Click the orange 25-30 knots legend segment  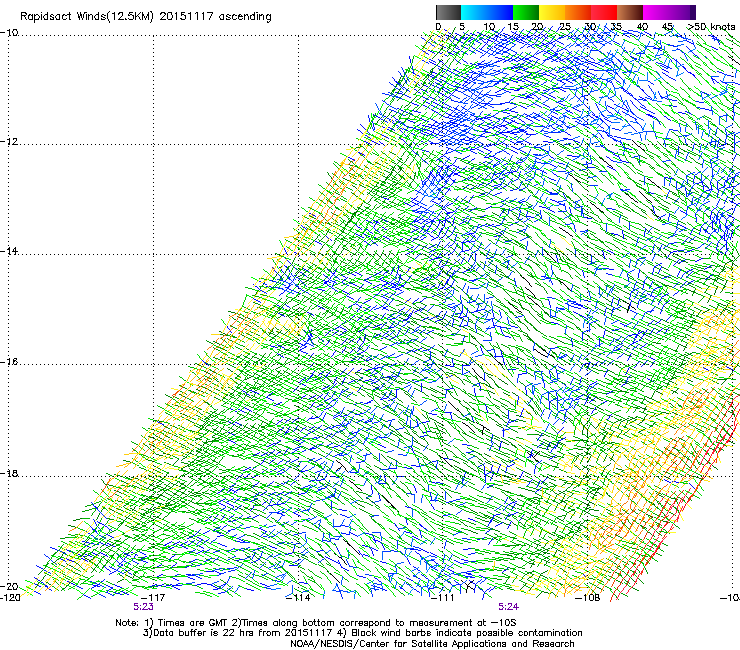[578, 12]
